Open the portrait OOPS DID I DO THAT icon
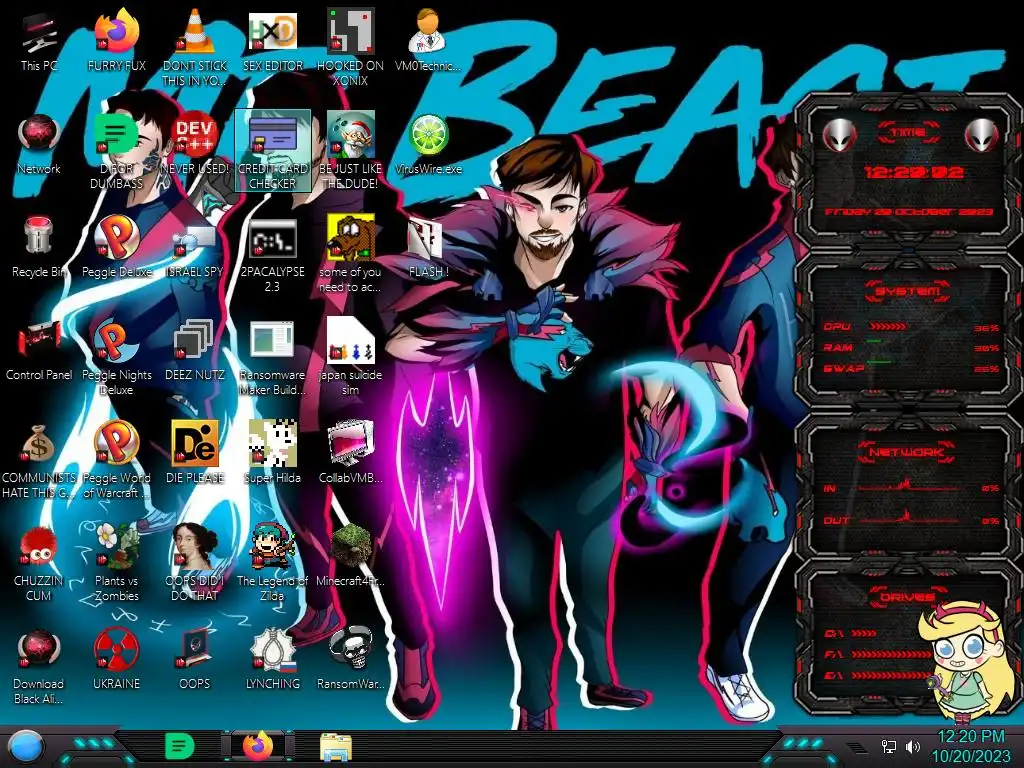1024x768 pixels. [195, 563]
